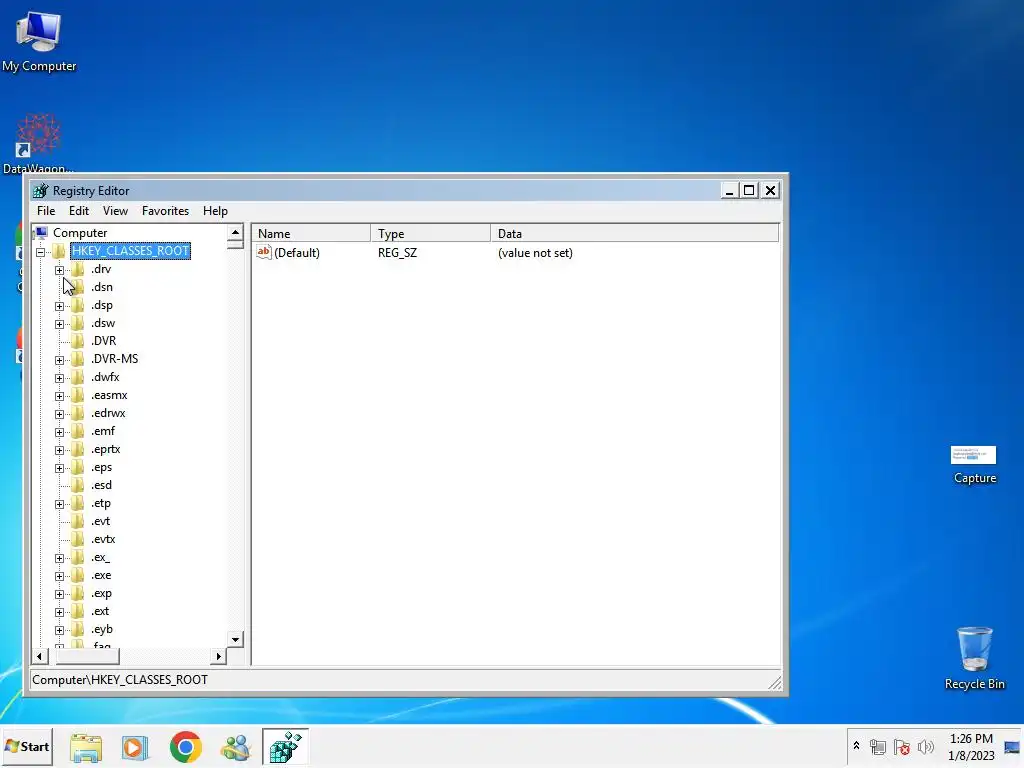Open the Favorites menu
Image resolution: width=1024 pixels, height=768 pixels.
tap(165, 211)
